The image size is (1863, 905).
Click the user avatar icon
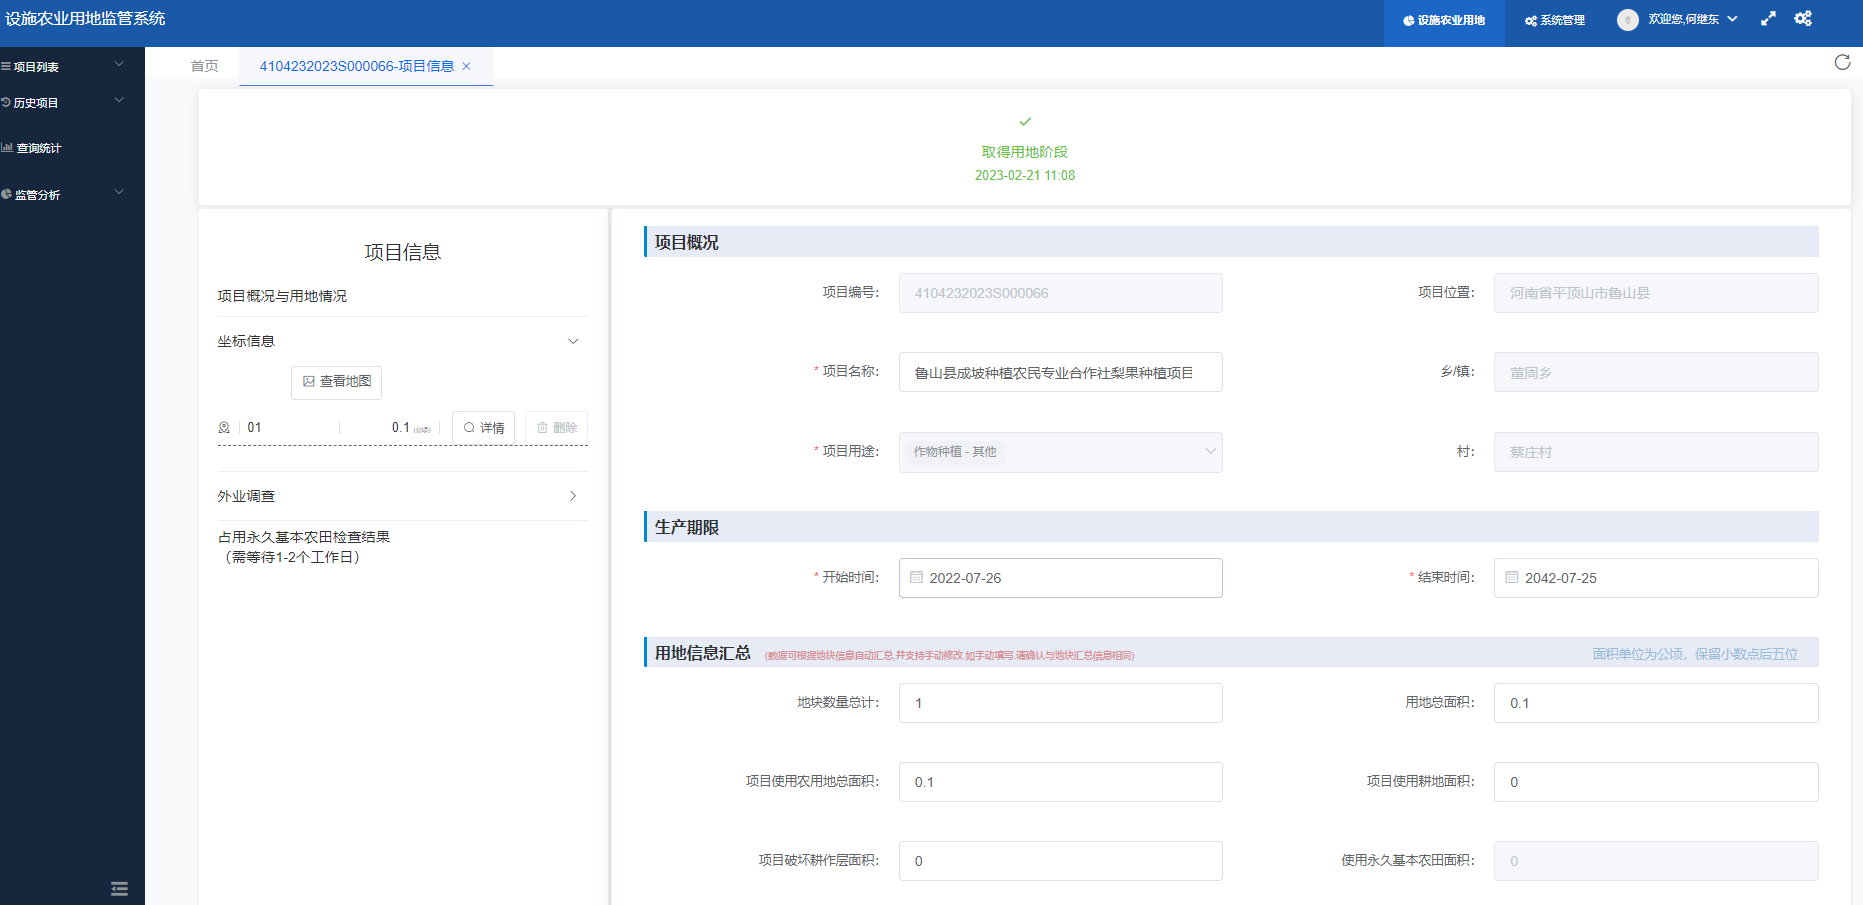[1628, 20]
